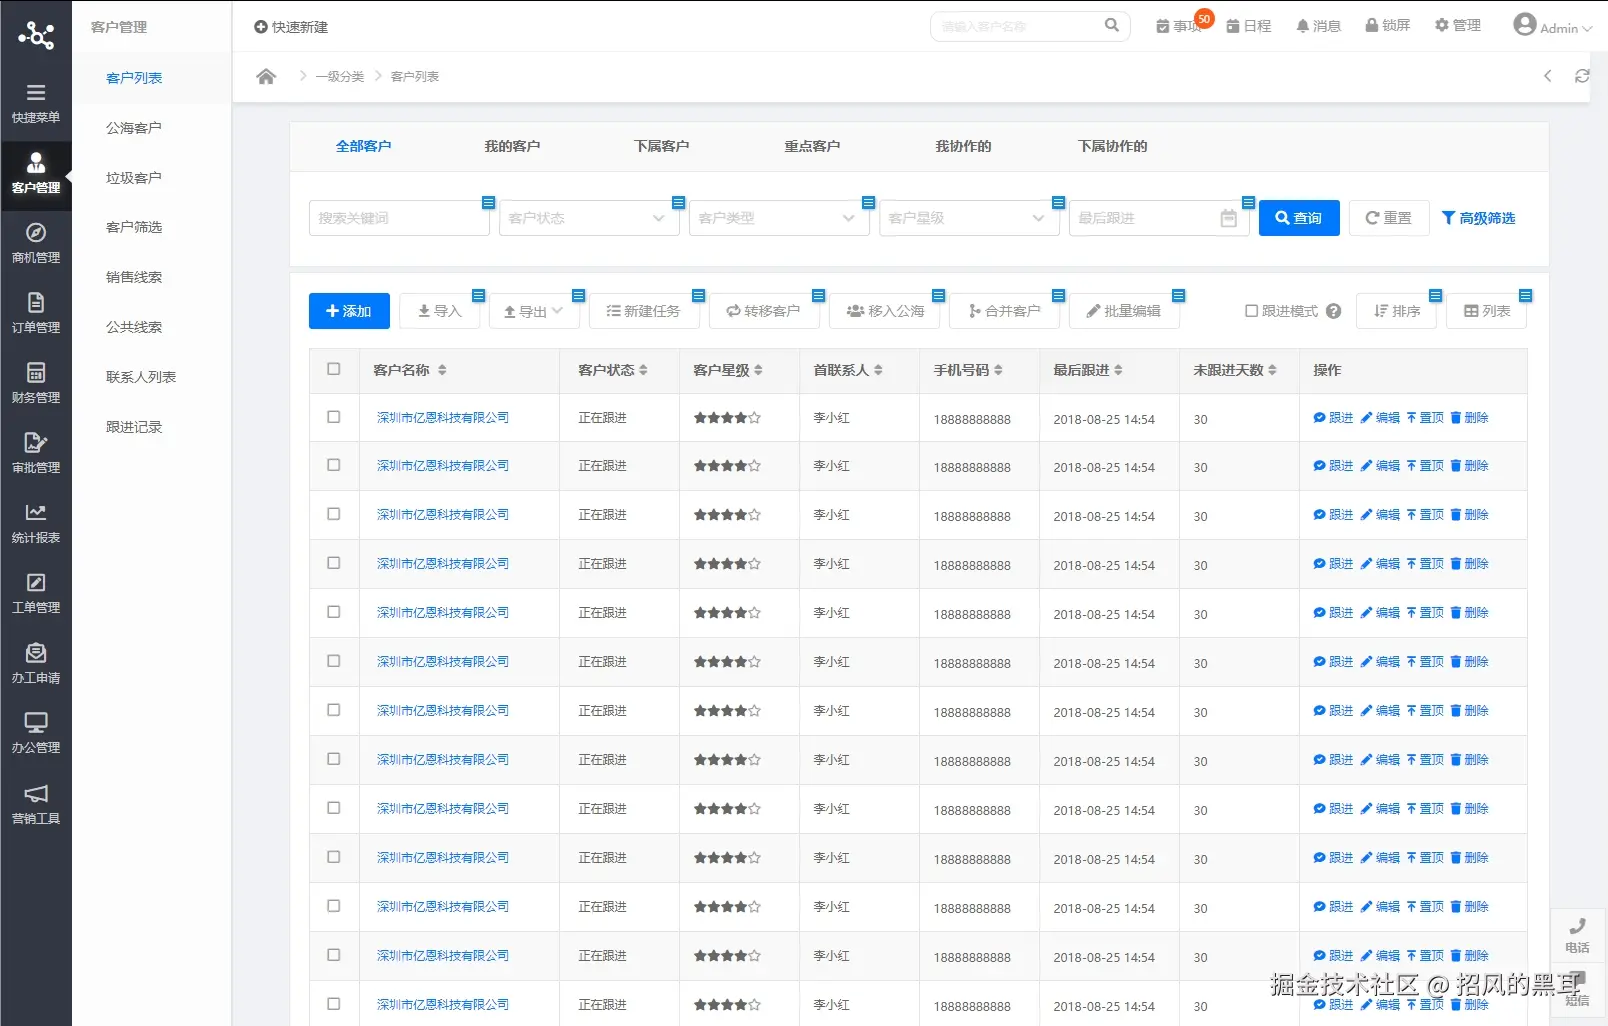Image resolution: width=1608 pixels, height=1026 pixels.
Task: Open 营销工具 megaphone icon in sidebar
Action: (36, 794)
